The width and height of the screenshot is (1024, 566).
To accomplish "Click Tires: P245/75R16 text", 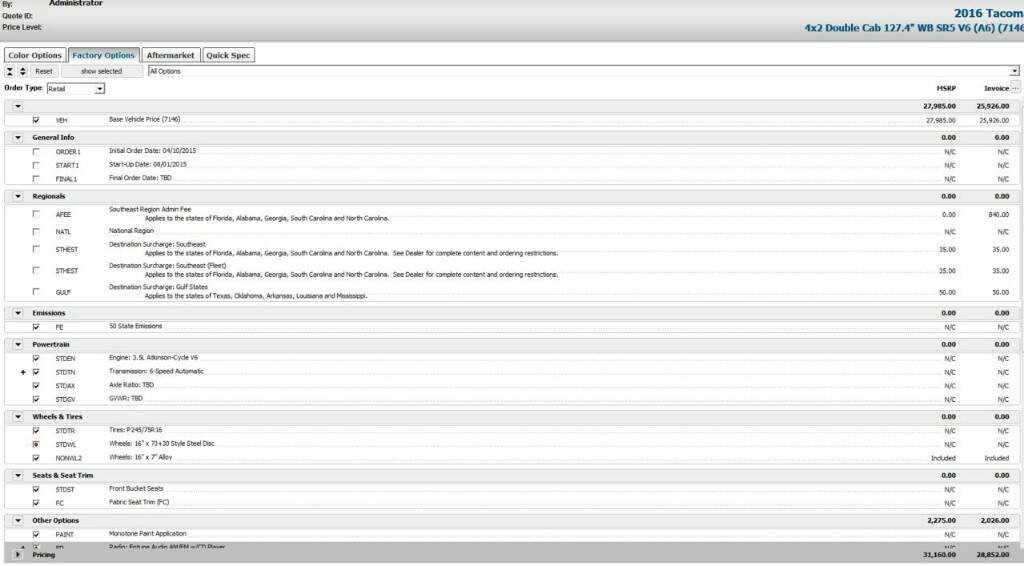I will pyautogui.click(x=136, y=430).
